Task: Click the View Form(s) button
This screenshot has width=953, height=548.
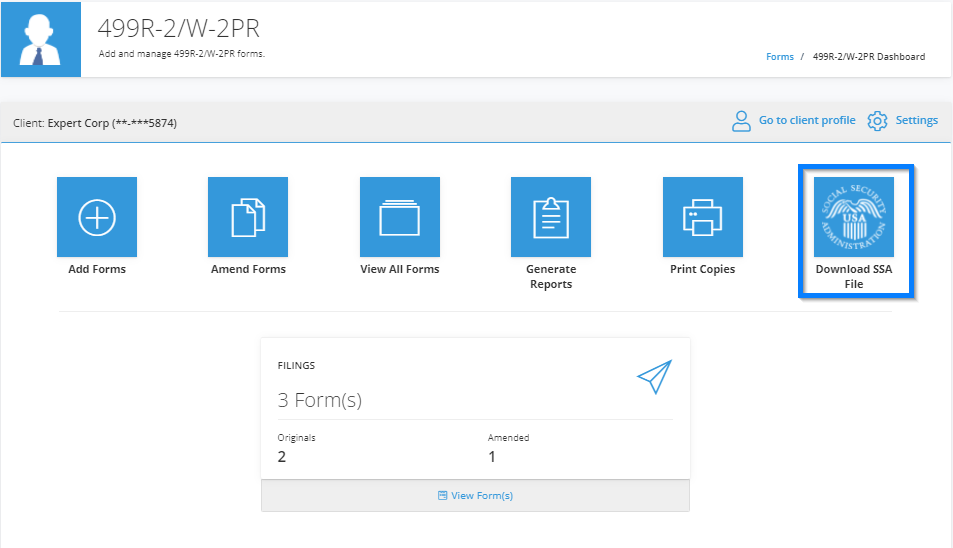Action: coord(475,496)
